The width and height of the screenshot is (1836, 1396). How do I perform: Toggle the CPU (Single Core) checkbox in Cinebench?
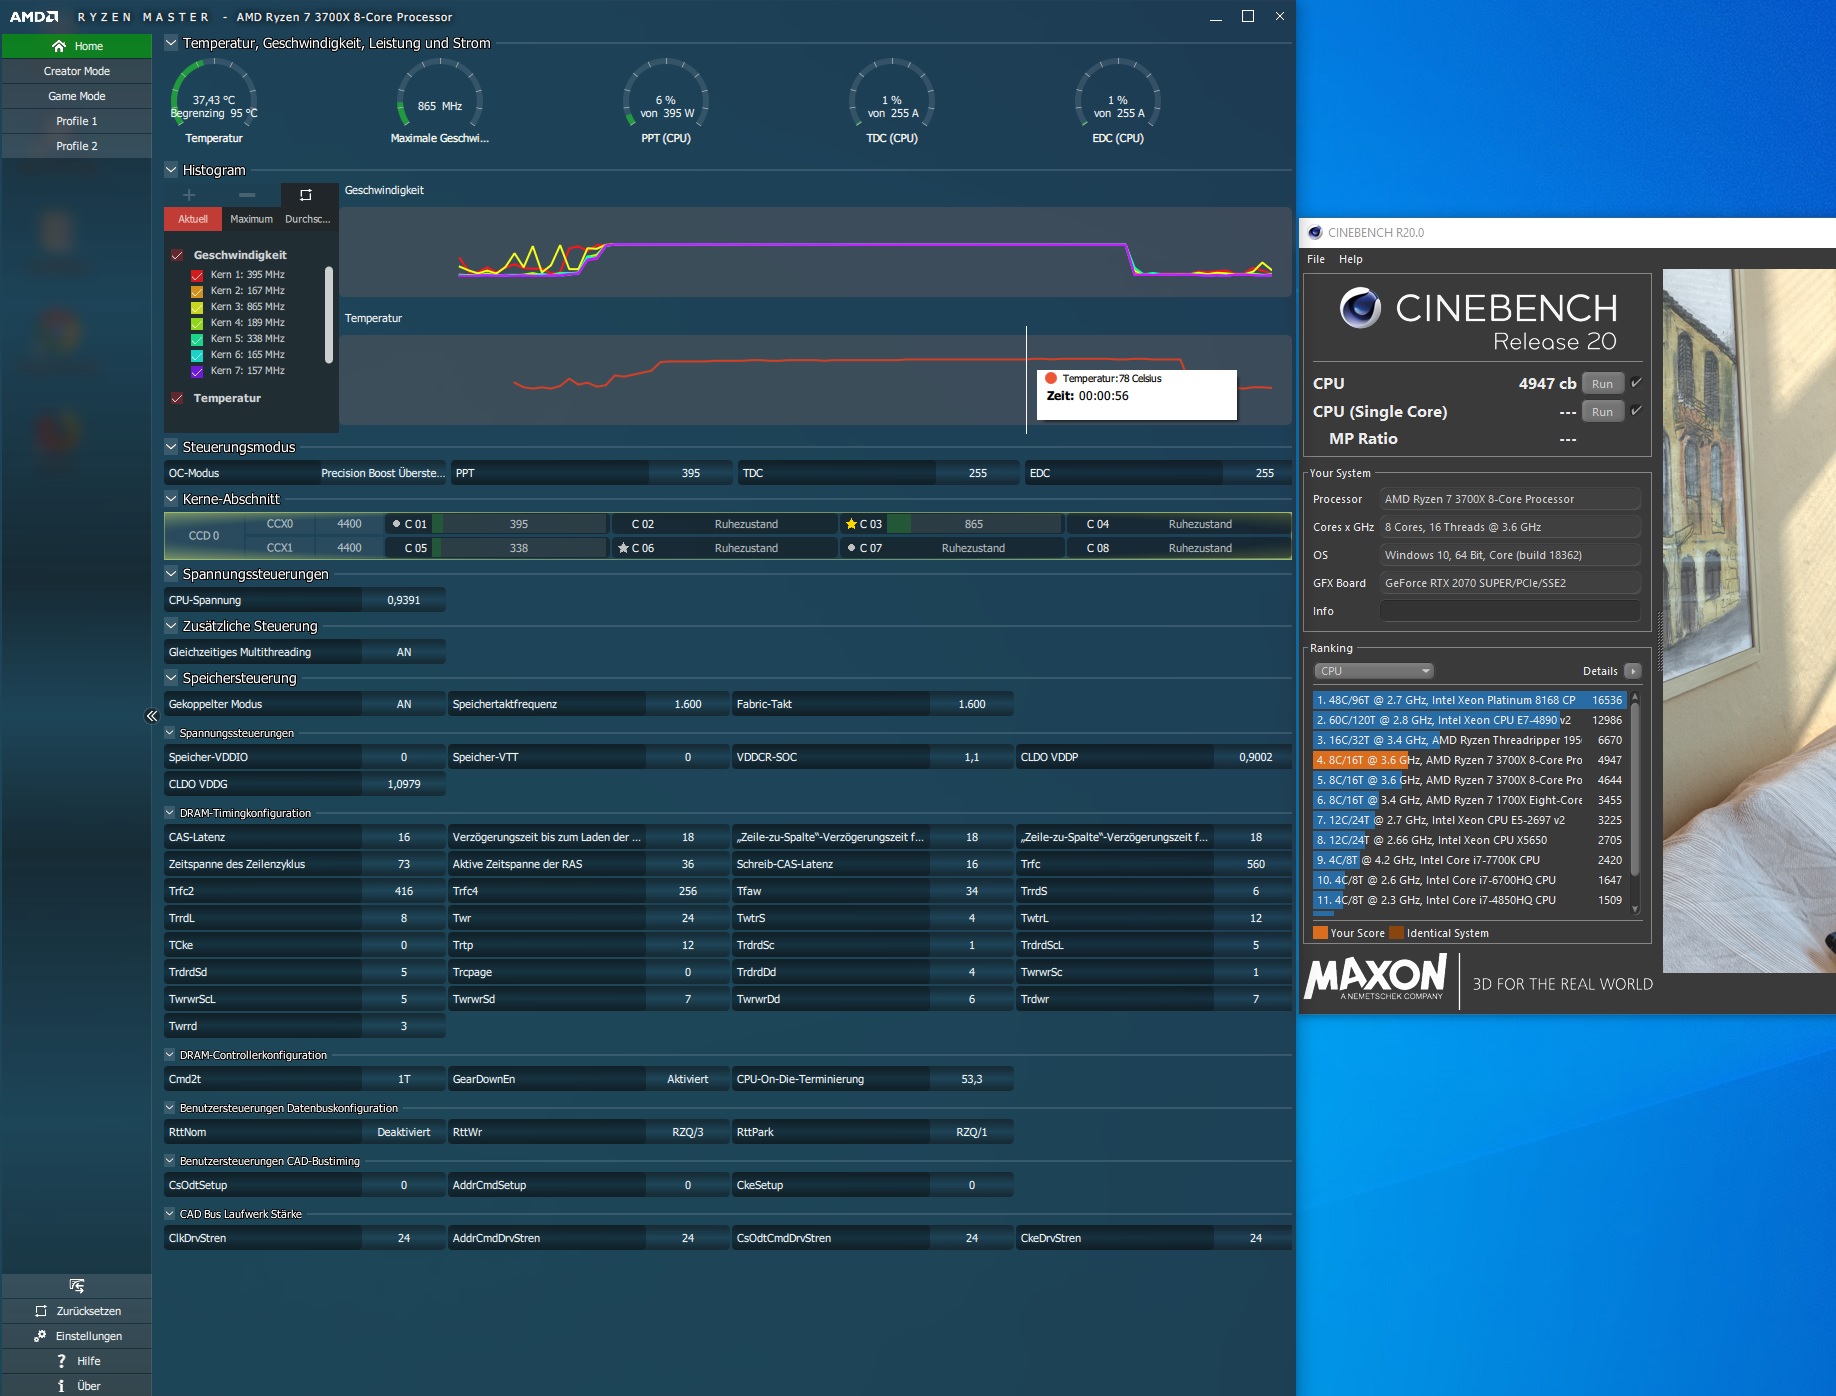(1637, 411)
